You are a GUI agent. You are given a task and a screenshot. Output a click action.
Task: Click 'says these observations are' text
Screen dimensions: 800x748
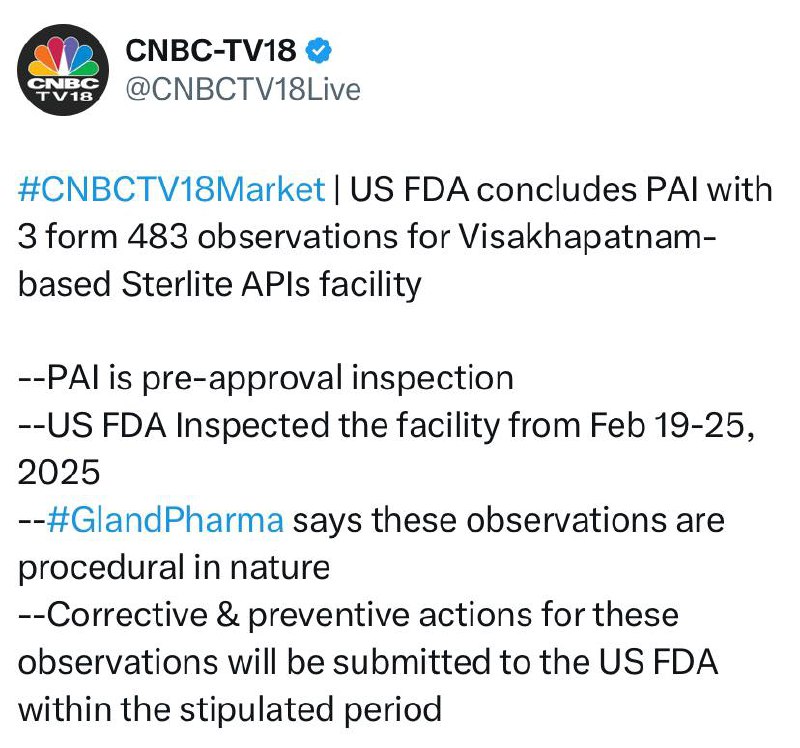[x=509, y=520]
